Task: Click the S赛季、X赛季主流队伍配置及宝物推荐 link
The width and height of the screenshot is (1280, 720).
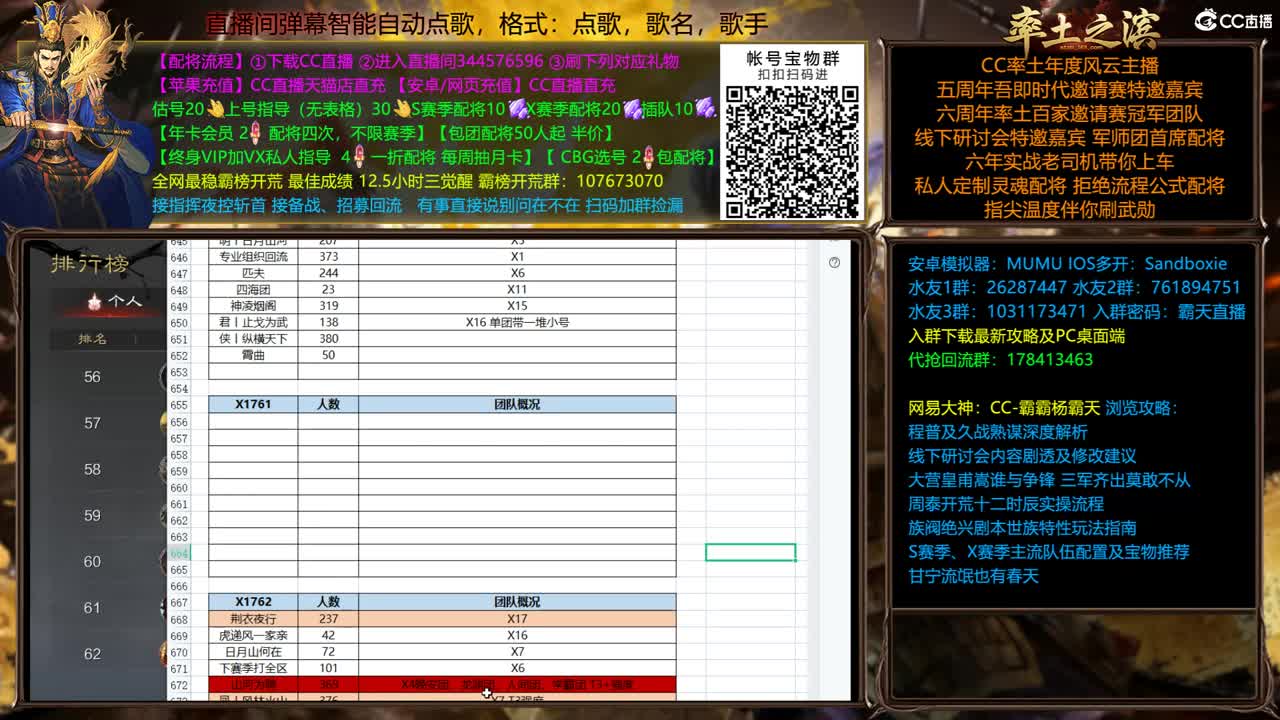Action: tap(1049, 552)
